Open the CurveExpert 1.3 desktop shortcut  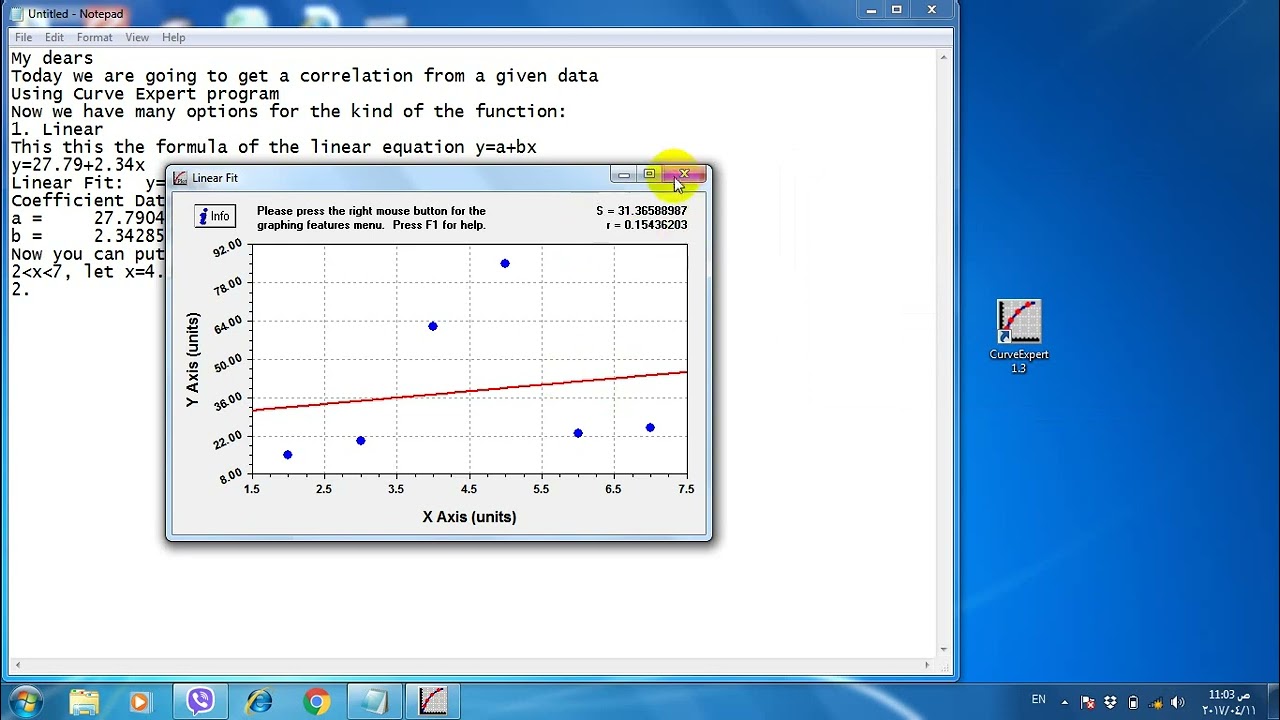pyautogui.click(x=1018, y=337)
